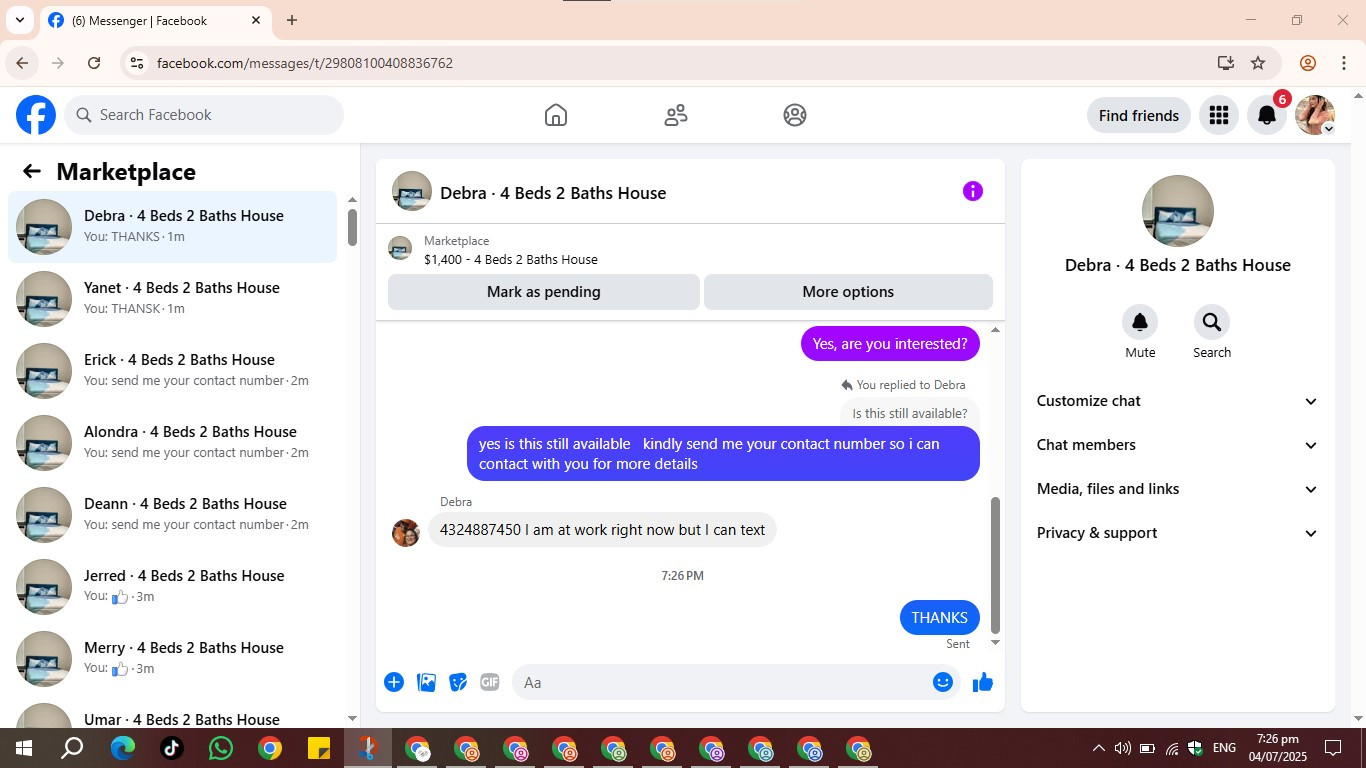Open the emoji picker

pyautogui.click(x=943, y=682)
